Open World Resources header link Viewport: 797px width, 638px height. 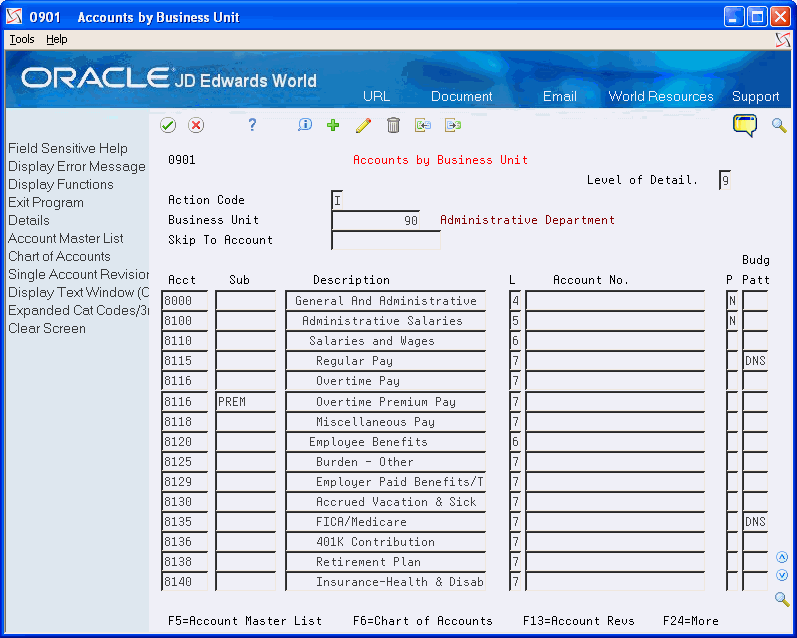pos(661,97)
